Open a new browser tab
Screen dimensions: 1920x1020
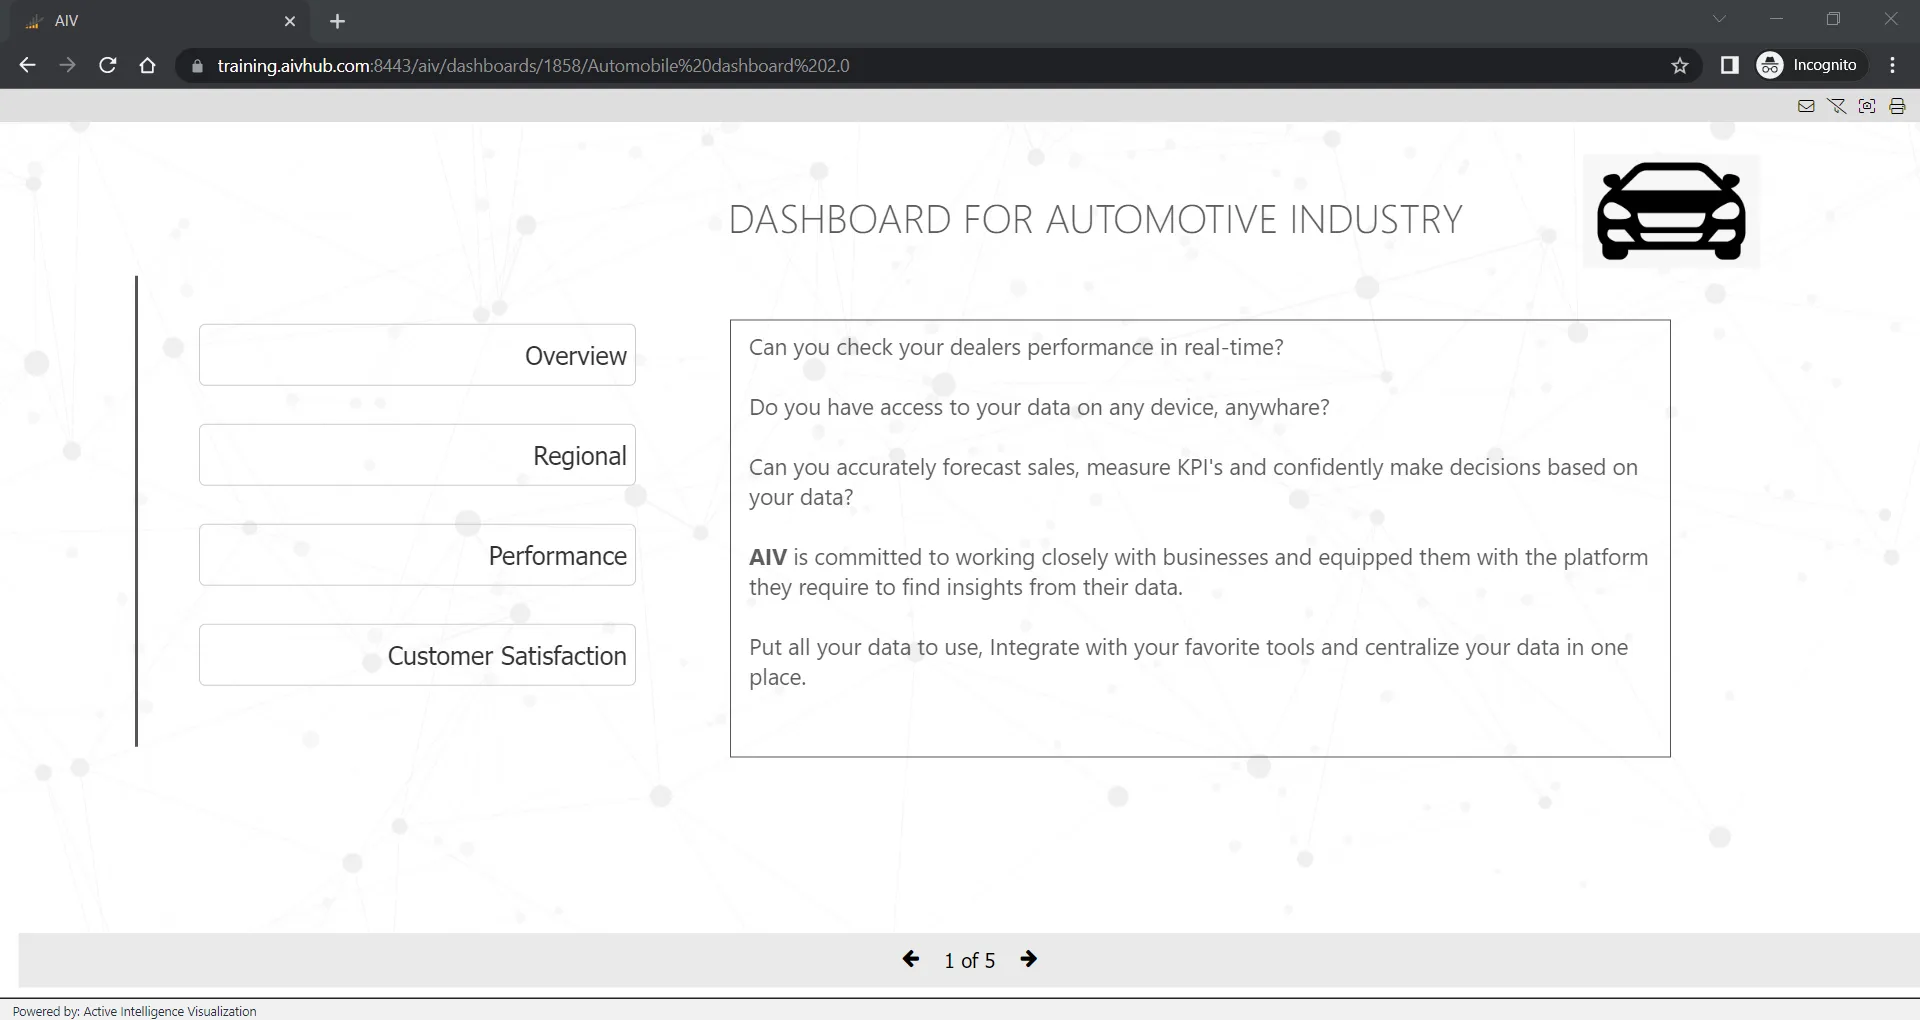click(337, 21)
